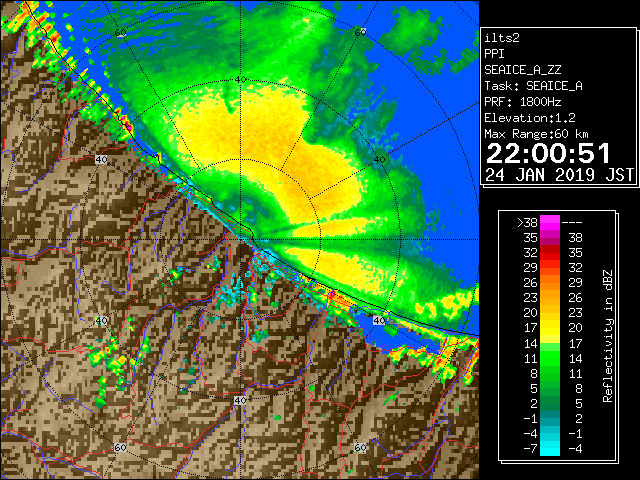The width and height of the screenshot is (640, 480).
Task: Click the 40 ring label near southeast coast
Action: tap(379, 320)
